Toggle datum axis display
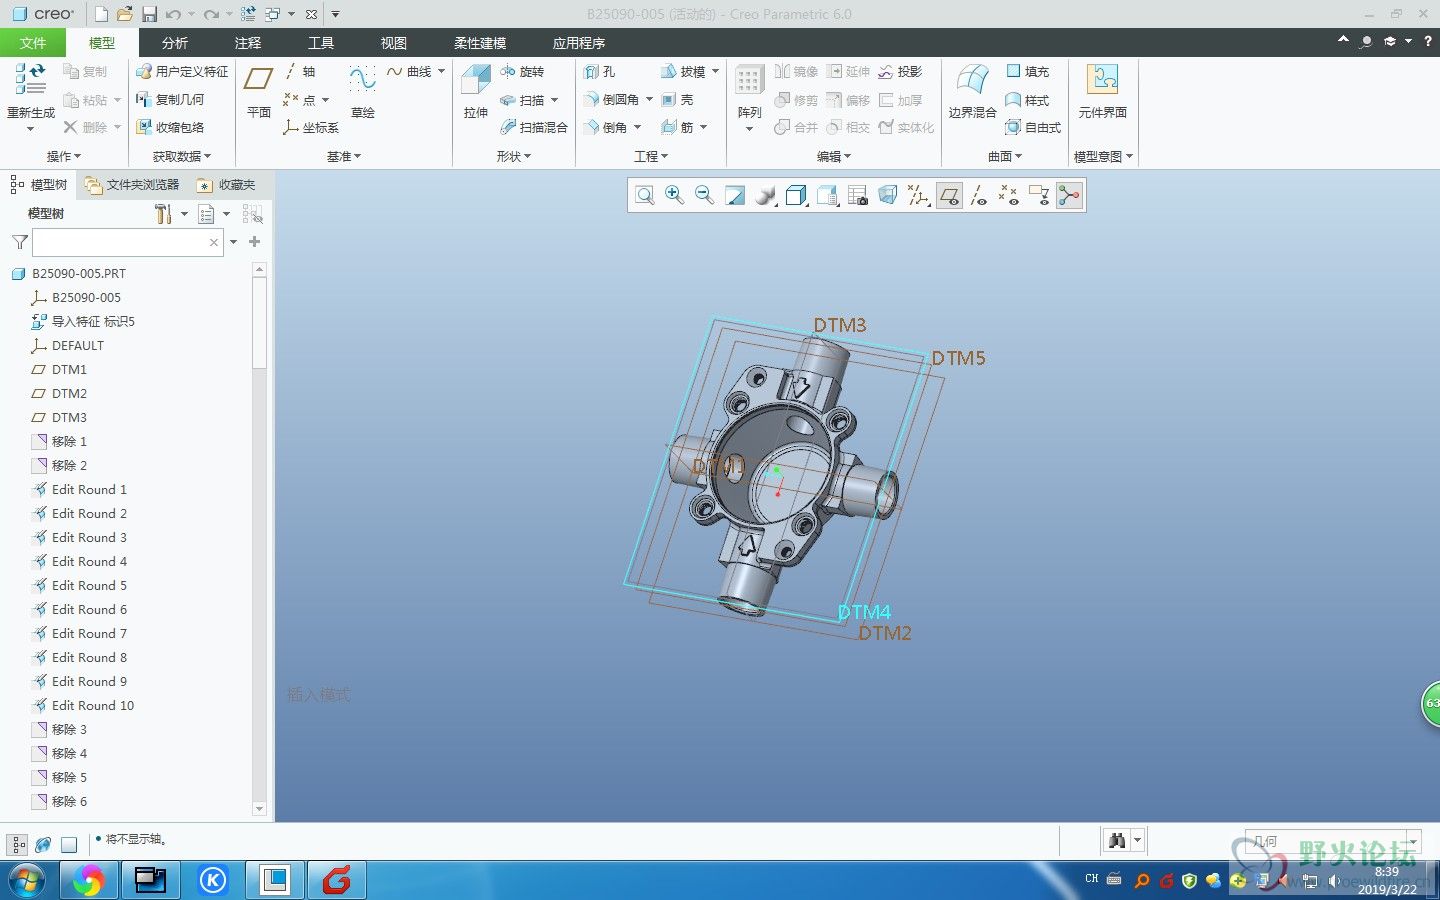This screenshot has height=900, width=1440. click(979, 196)
